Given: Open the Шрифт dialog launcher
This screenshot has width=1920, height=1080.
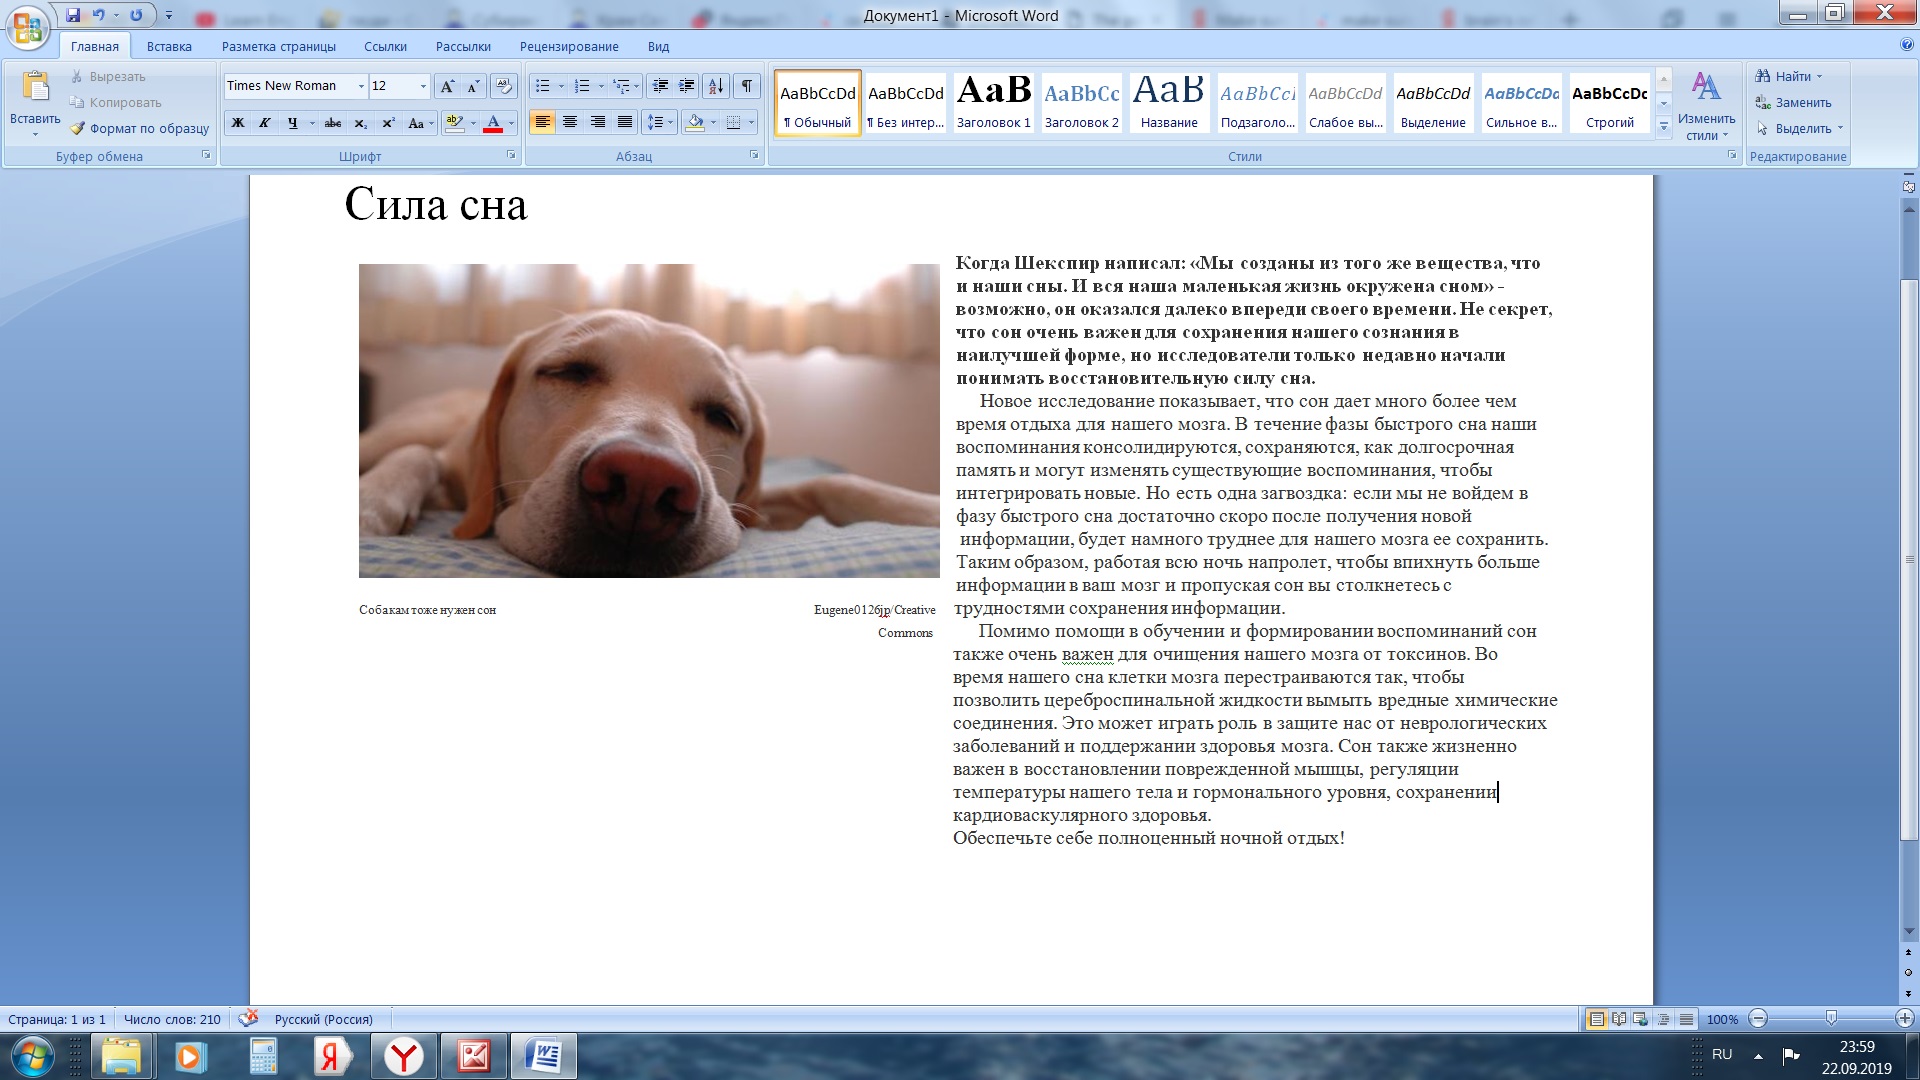Looking at the screenshot, I should pos(511,155).
